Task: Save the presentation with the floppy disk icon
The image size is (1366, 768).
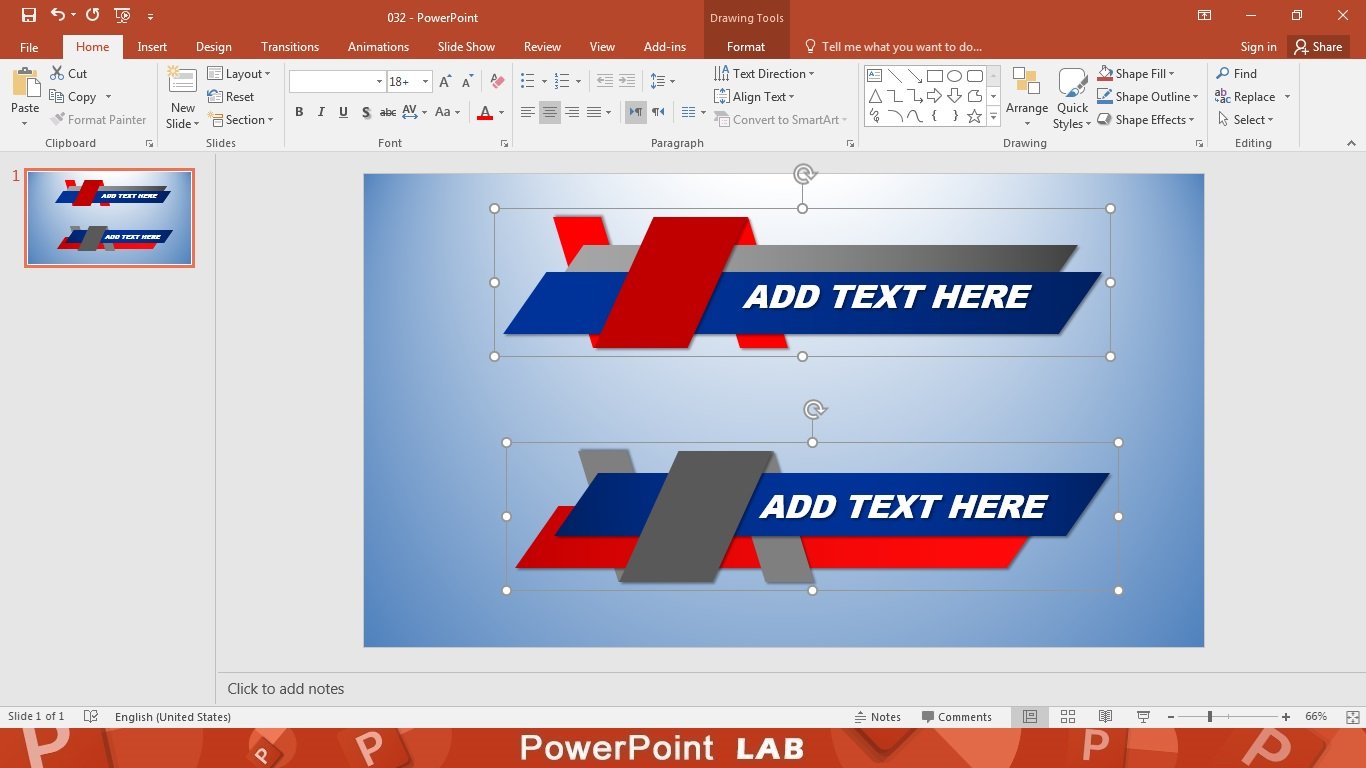Action: click(x=29, y=16)
